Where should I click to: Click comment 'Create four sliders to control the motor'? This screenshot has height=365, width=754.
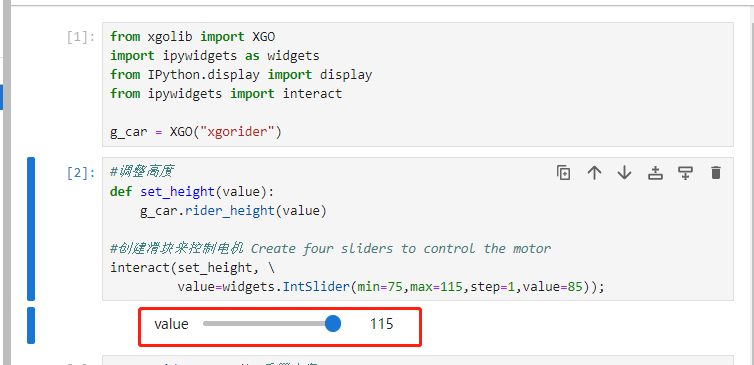click(x=401, y=249)
